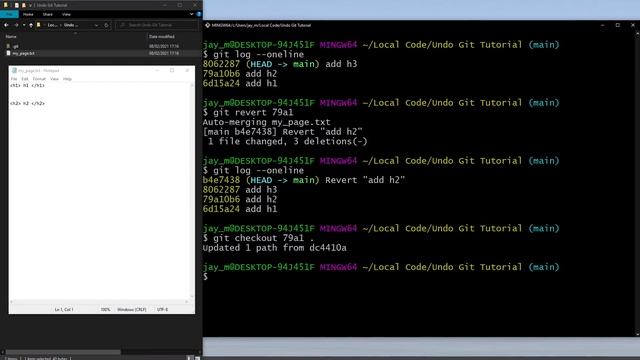640x360 pixels.
Task: Click the last empty '$' prompt in the terminal
Action: pyautogui.click(x=205, y=277)
